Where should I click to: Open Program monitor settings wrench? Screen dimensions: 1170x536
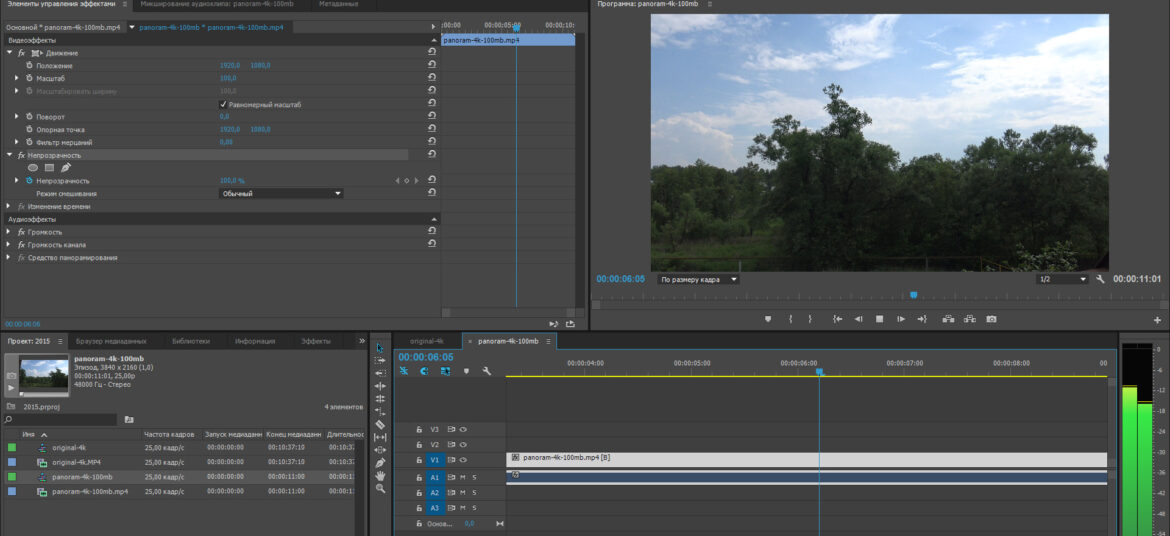click(1100, 279)
